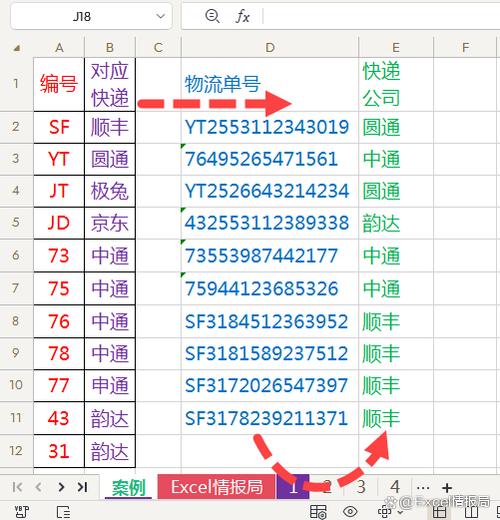Click tracking number SF3181589237512
This screenshot has height=520, width=500.
[270, 353]
